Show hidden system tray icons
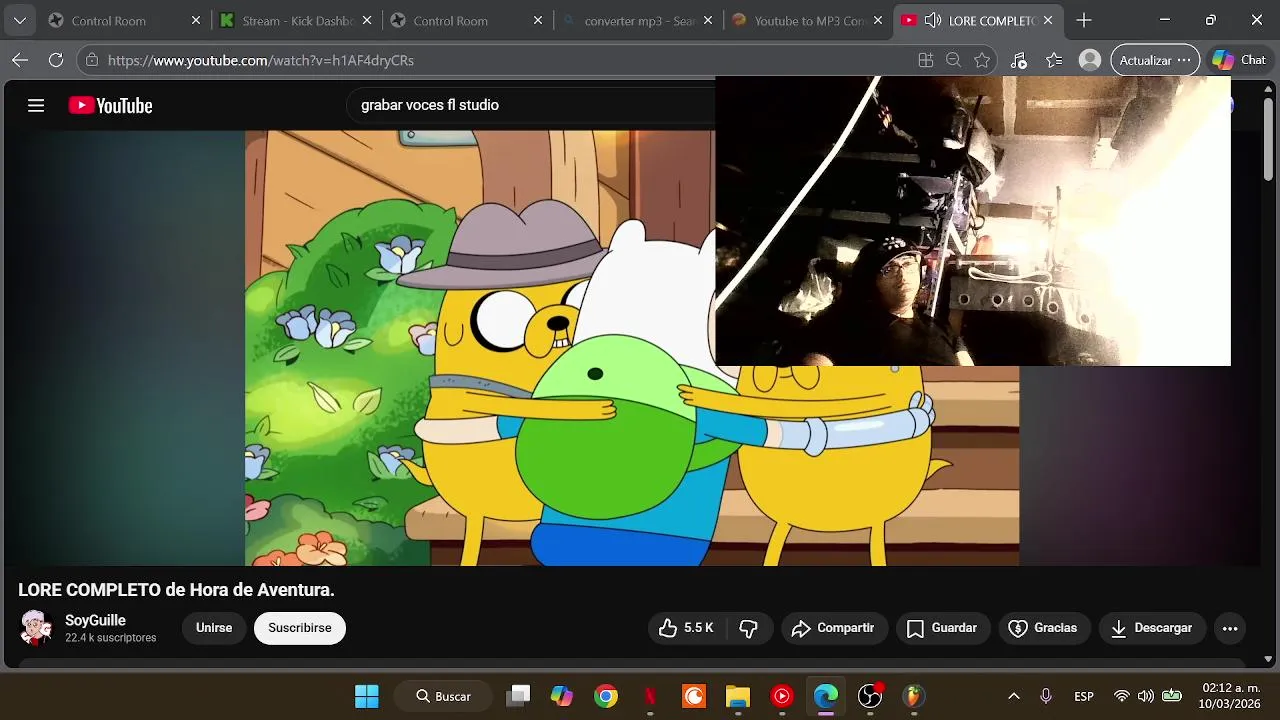Screen dimensions: 1280x720 coord(1013,696)
